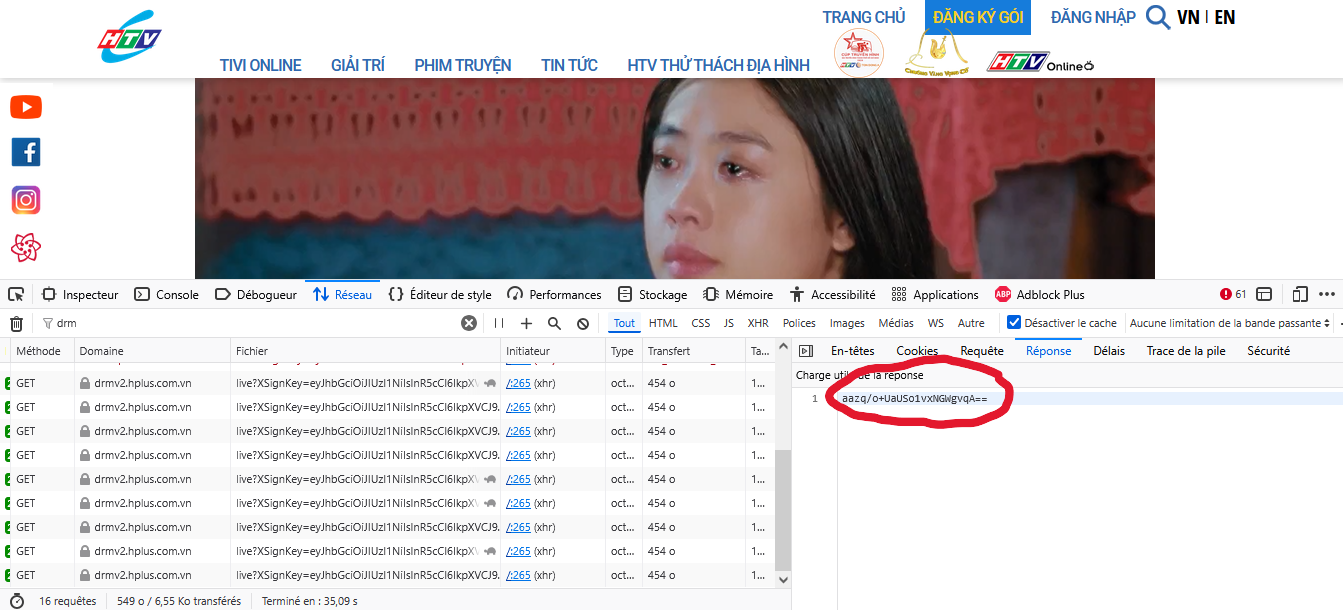Click the HTV Online logo in header
The image size is (1343, 610).
tap(1040, 63)
